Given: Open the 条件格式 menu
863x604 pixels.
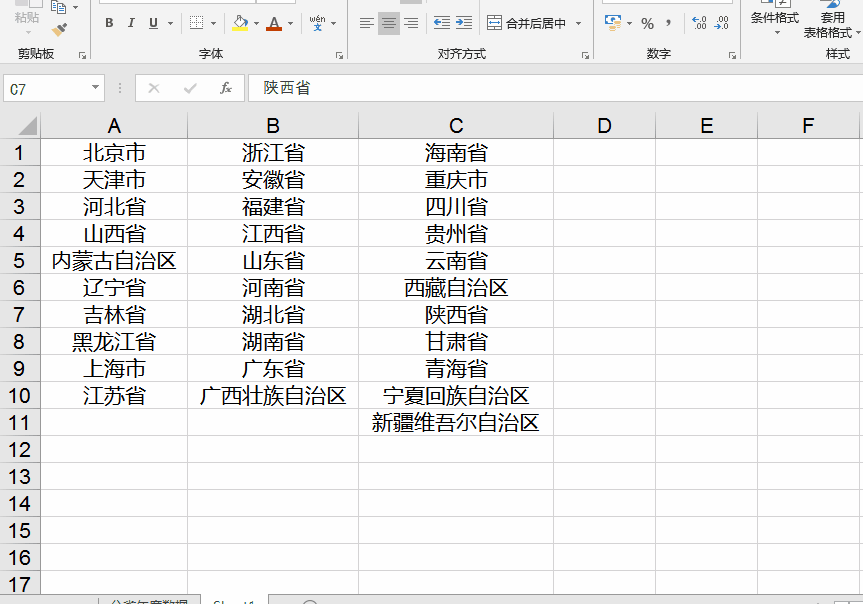Looking at the screenshot, I should (x=774, y=20).
